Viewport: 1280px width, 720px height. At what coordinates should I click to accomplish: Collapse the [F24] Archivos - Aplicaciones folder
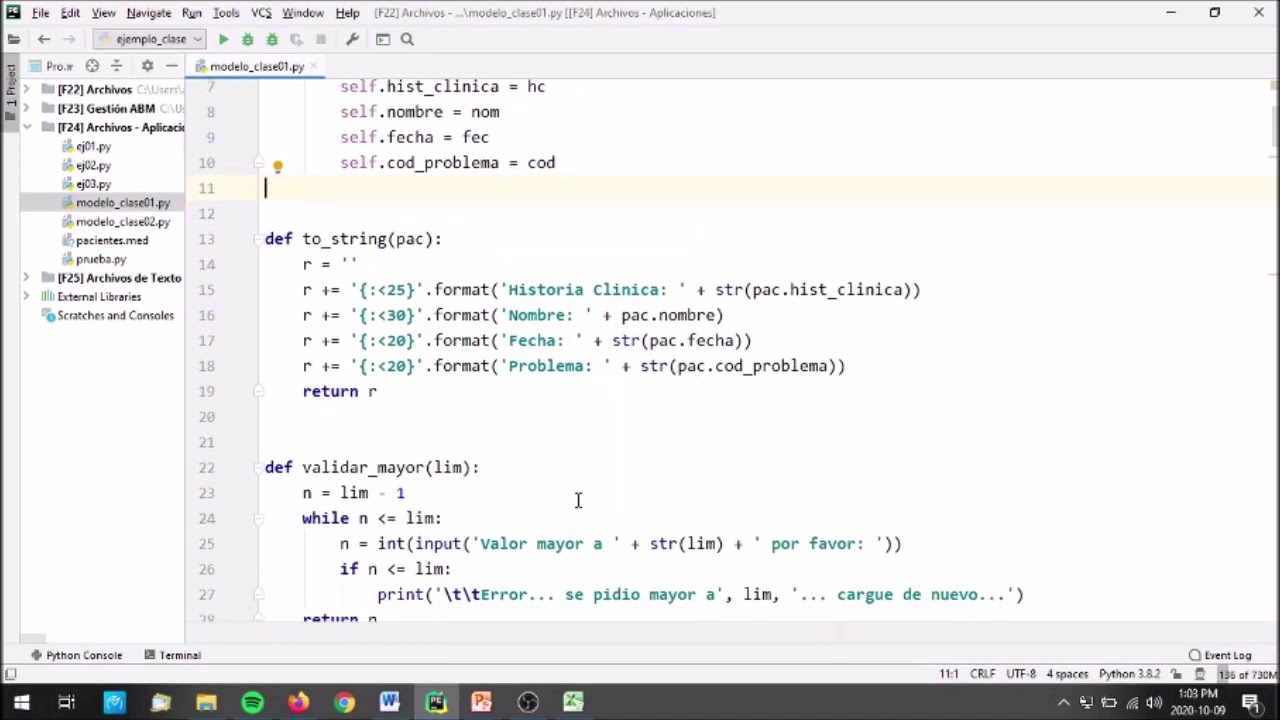click(28, 127)
